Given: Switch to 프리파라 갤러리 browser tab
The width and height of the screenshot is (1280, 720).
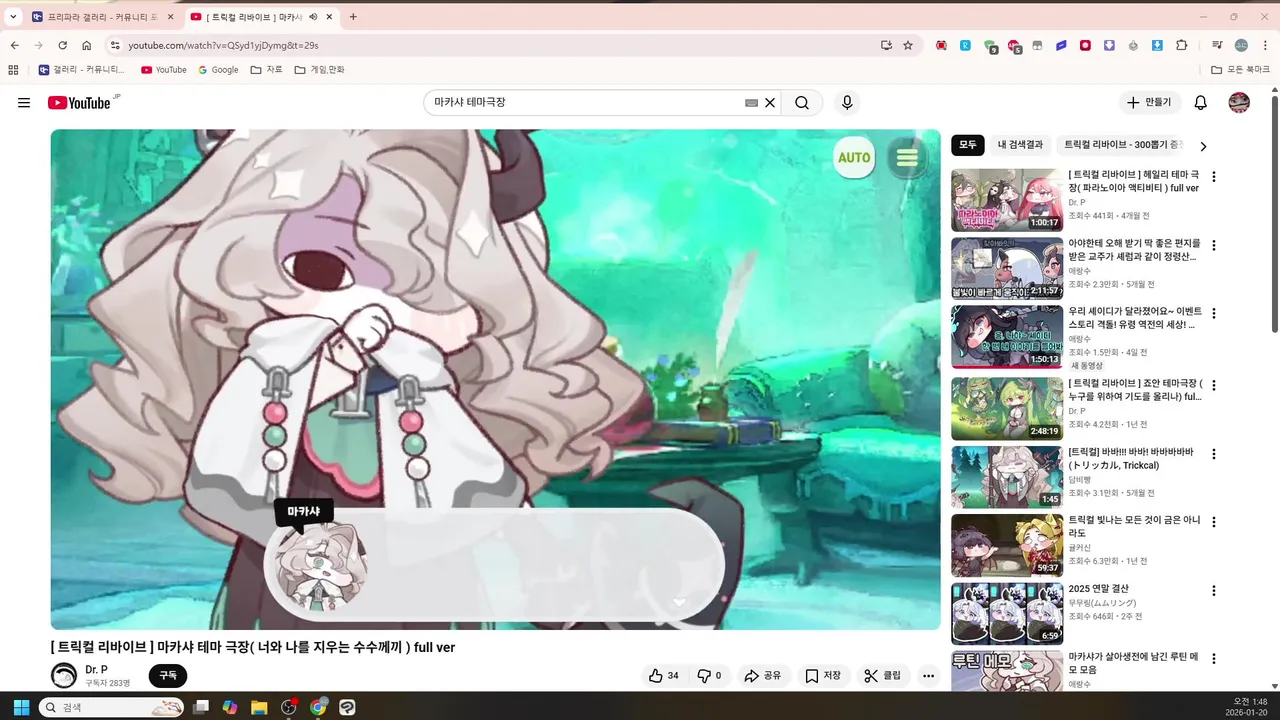Looking at the screenshot, I should point(103,17).
